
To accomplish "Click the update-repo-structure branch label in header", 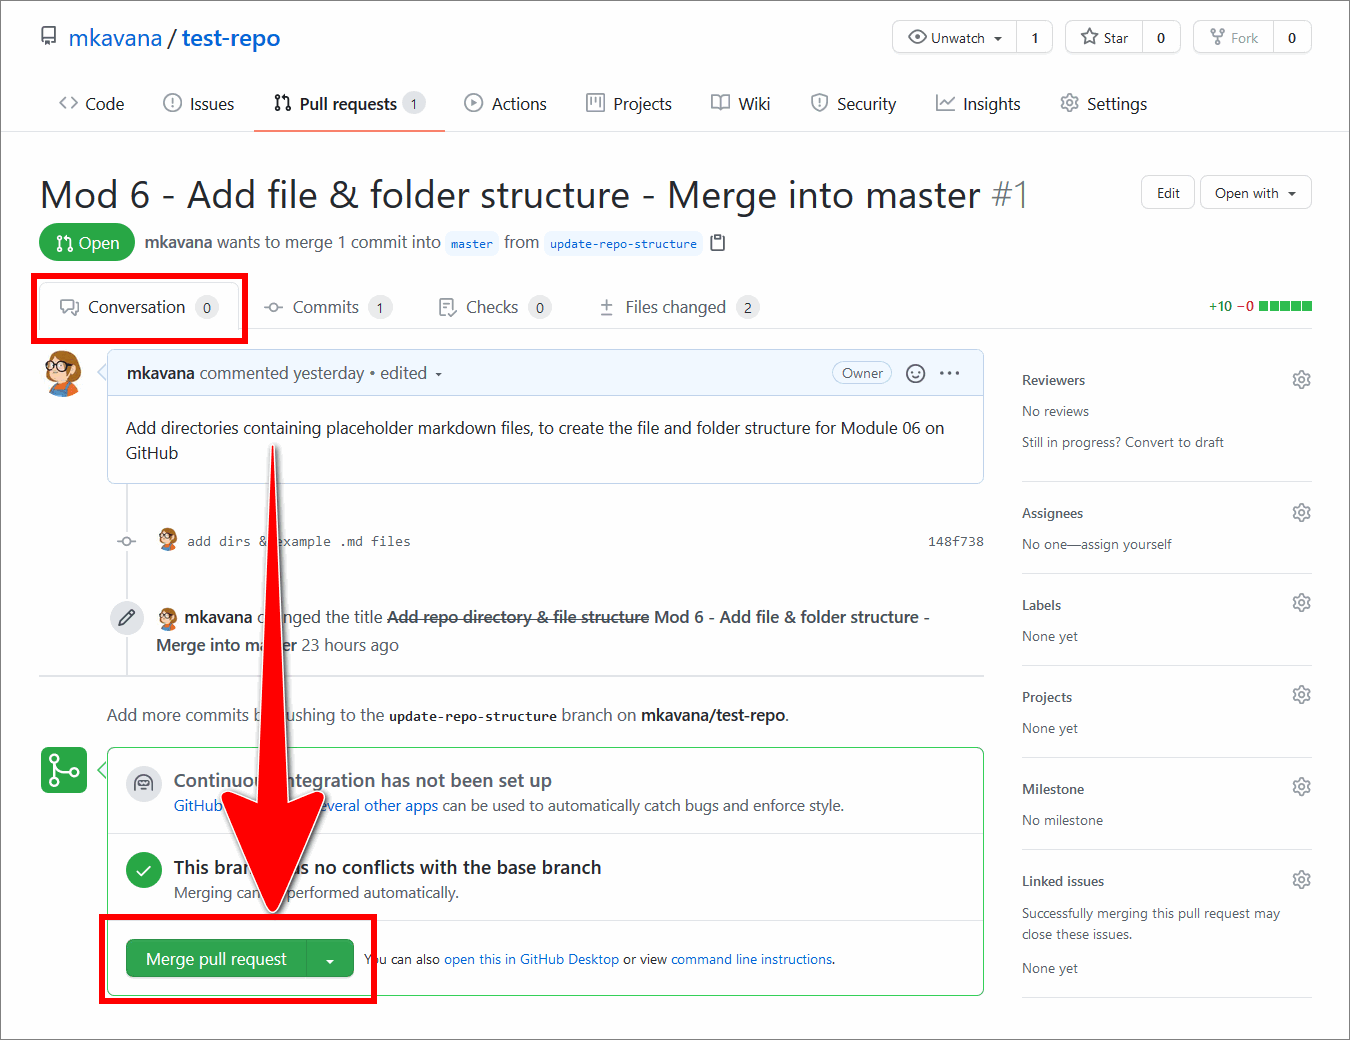I will (623, 243).
